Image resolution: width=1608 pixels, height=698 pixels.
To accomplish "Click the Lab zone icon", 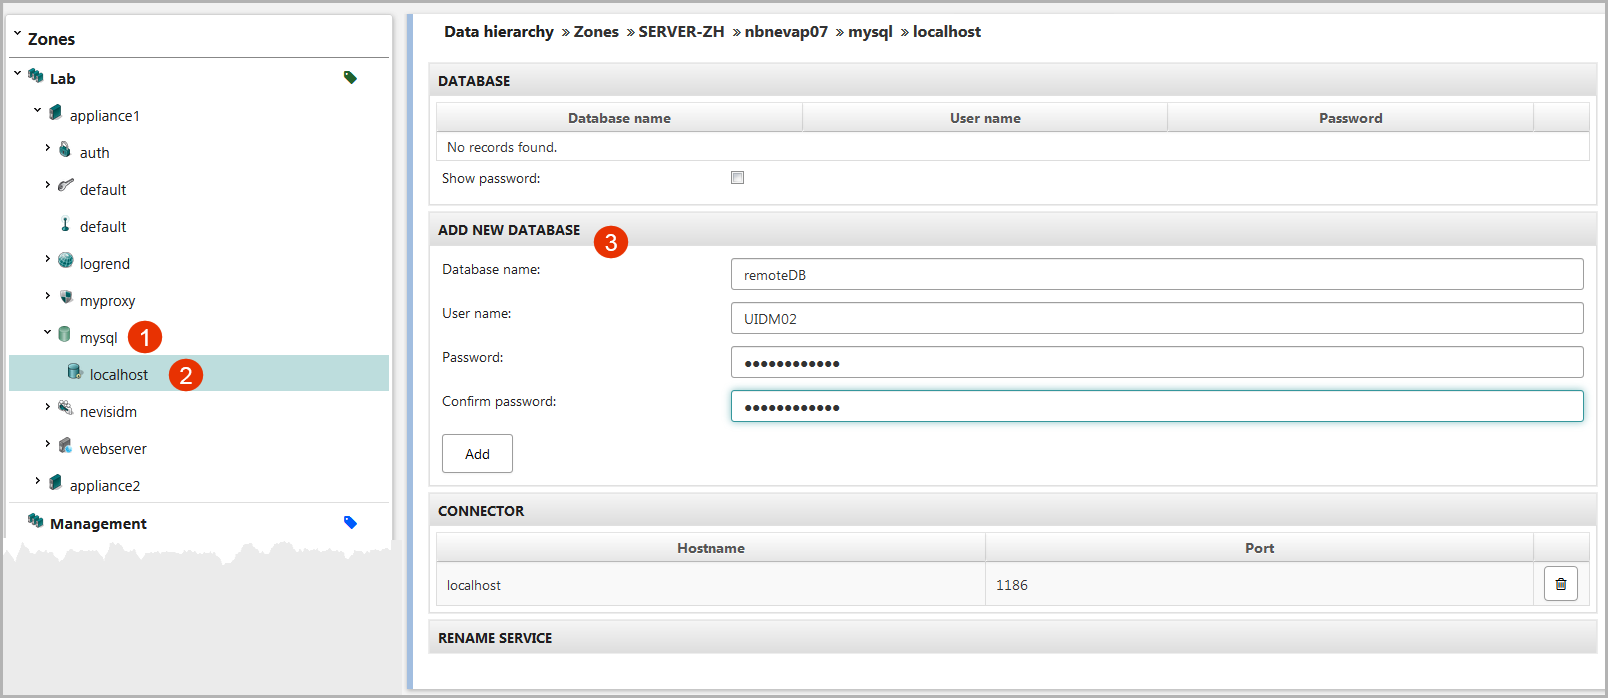I will (36, 76).
